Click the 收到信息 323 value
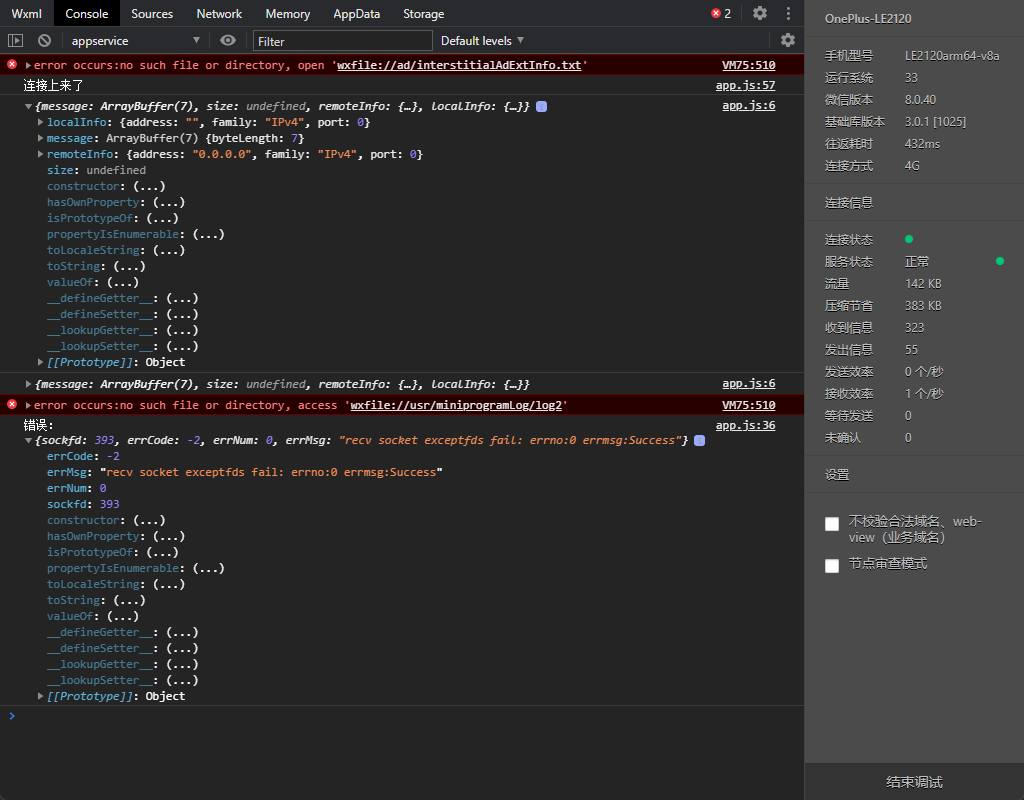 coord(914,328)
